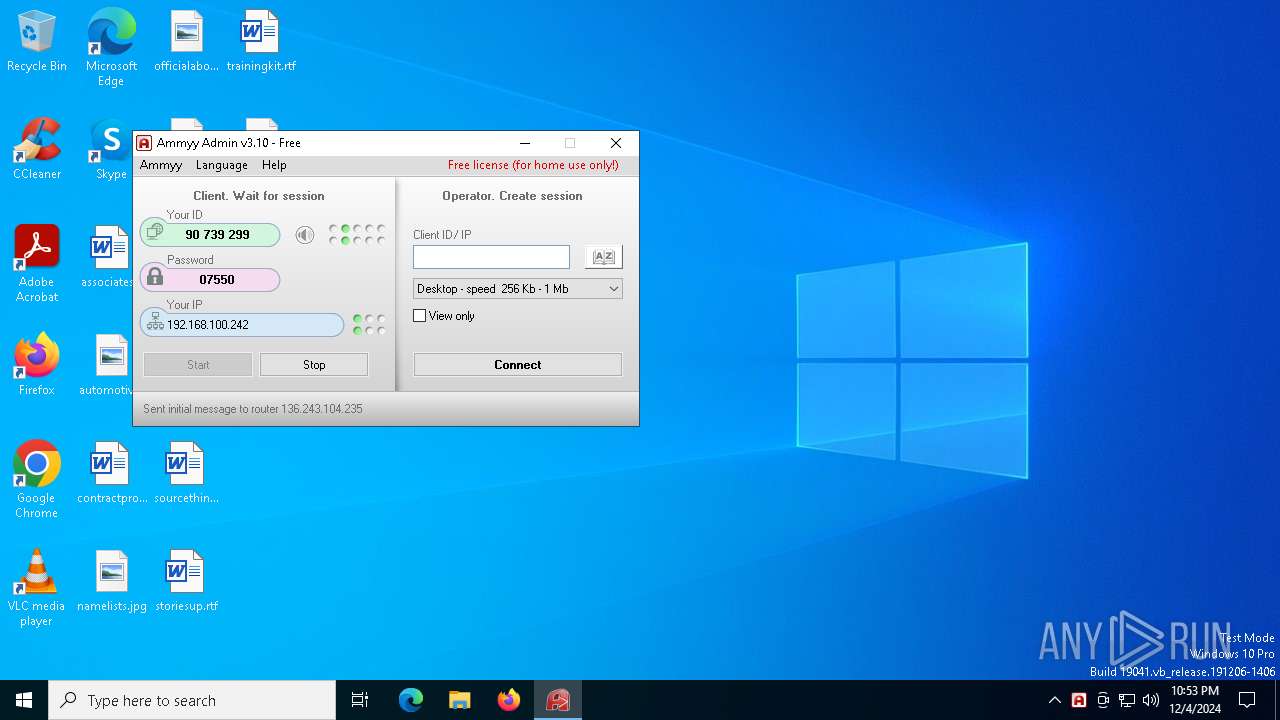Click Ammyy icon in system tray

1079,700
